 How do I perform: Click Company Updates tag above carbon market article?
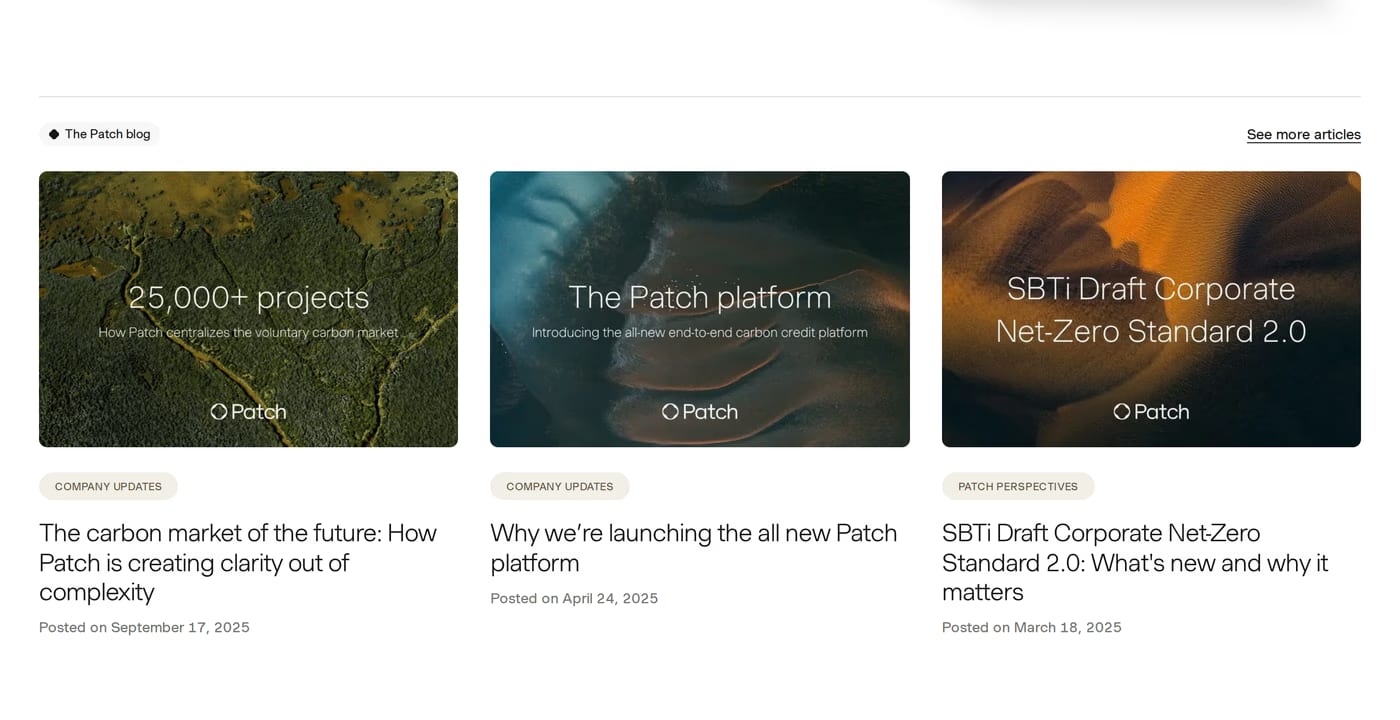coord(108,486)
